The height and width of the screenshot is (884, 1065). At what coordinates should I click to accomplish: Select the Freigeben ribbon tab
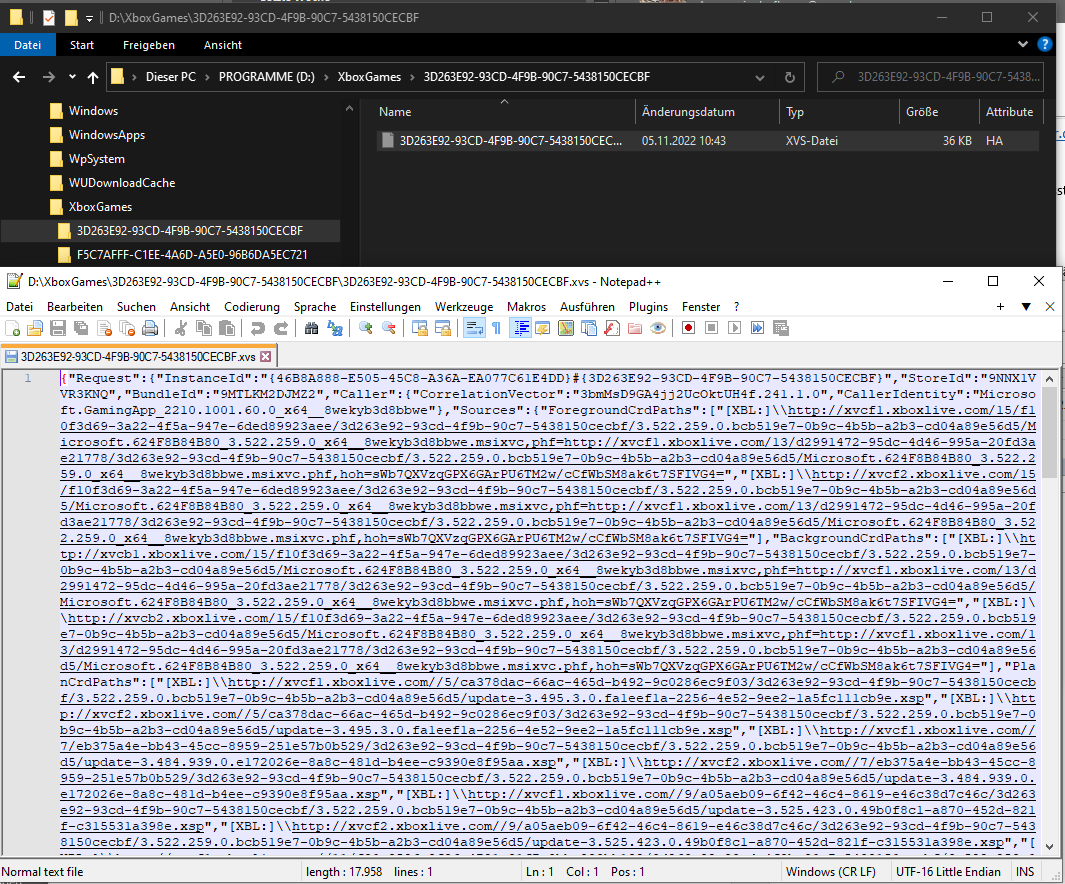pos(149,45)
